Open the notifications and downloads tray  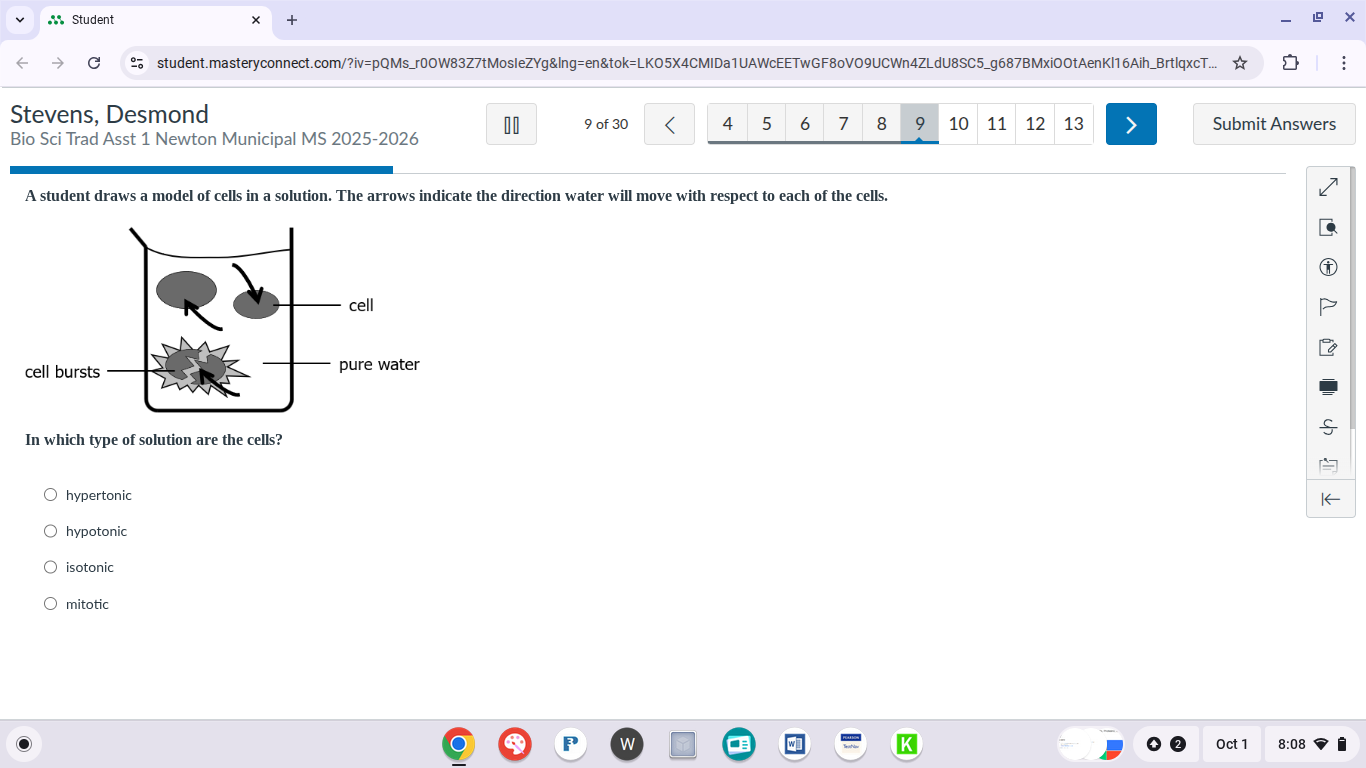(x=1165, y=744)
